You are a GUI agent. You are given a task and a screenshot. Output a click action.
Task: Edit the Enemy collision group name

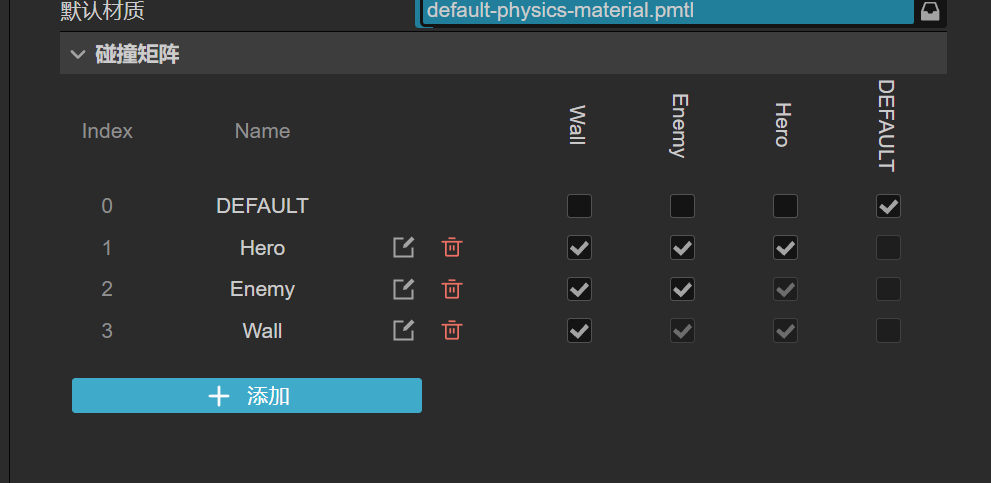coord(403,289)
